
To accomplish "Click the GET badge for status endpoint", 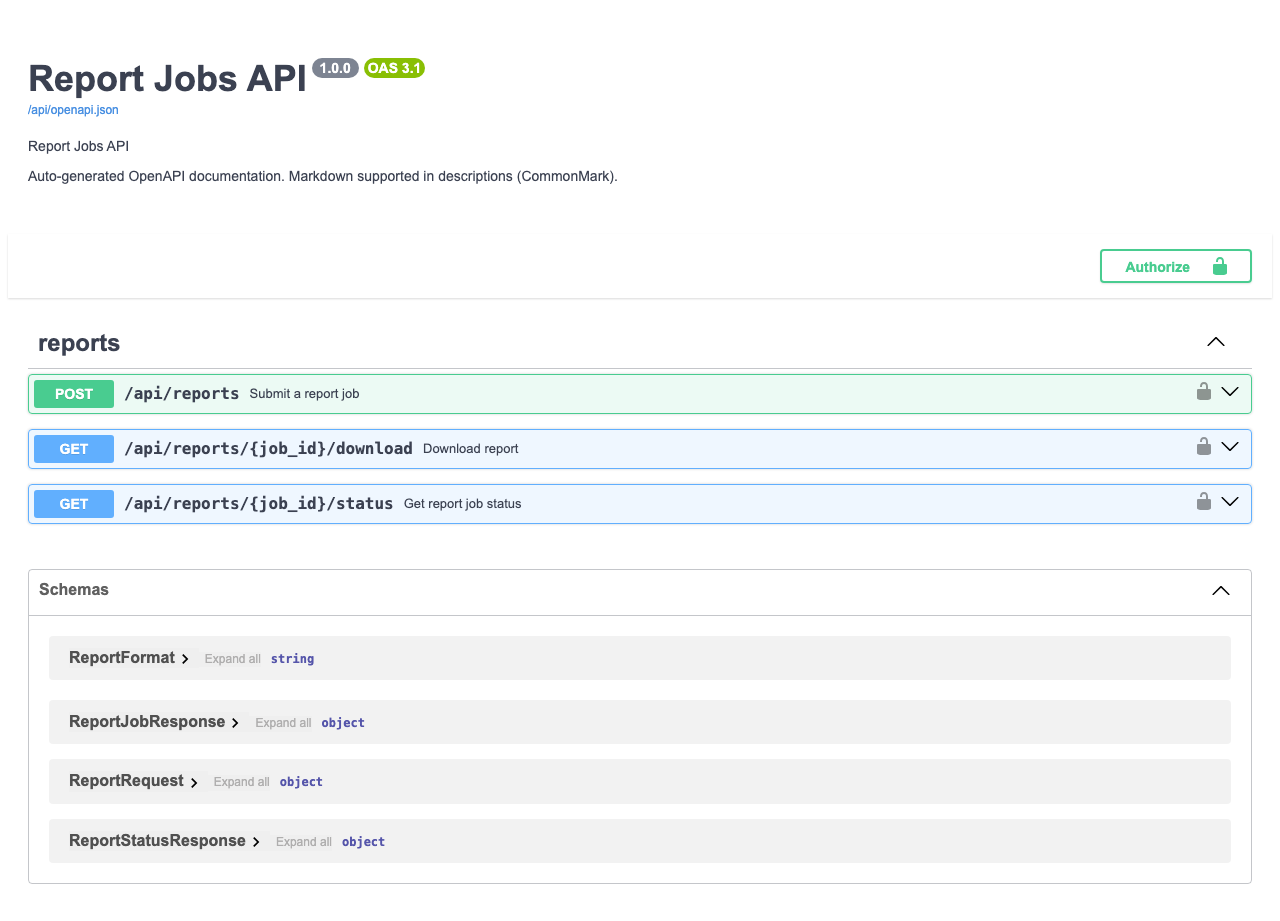I will tap(74, 504).
